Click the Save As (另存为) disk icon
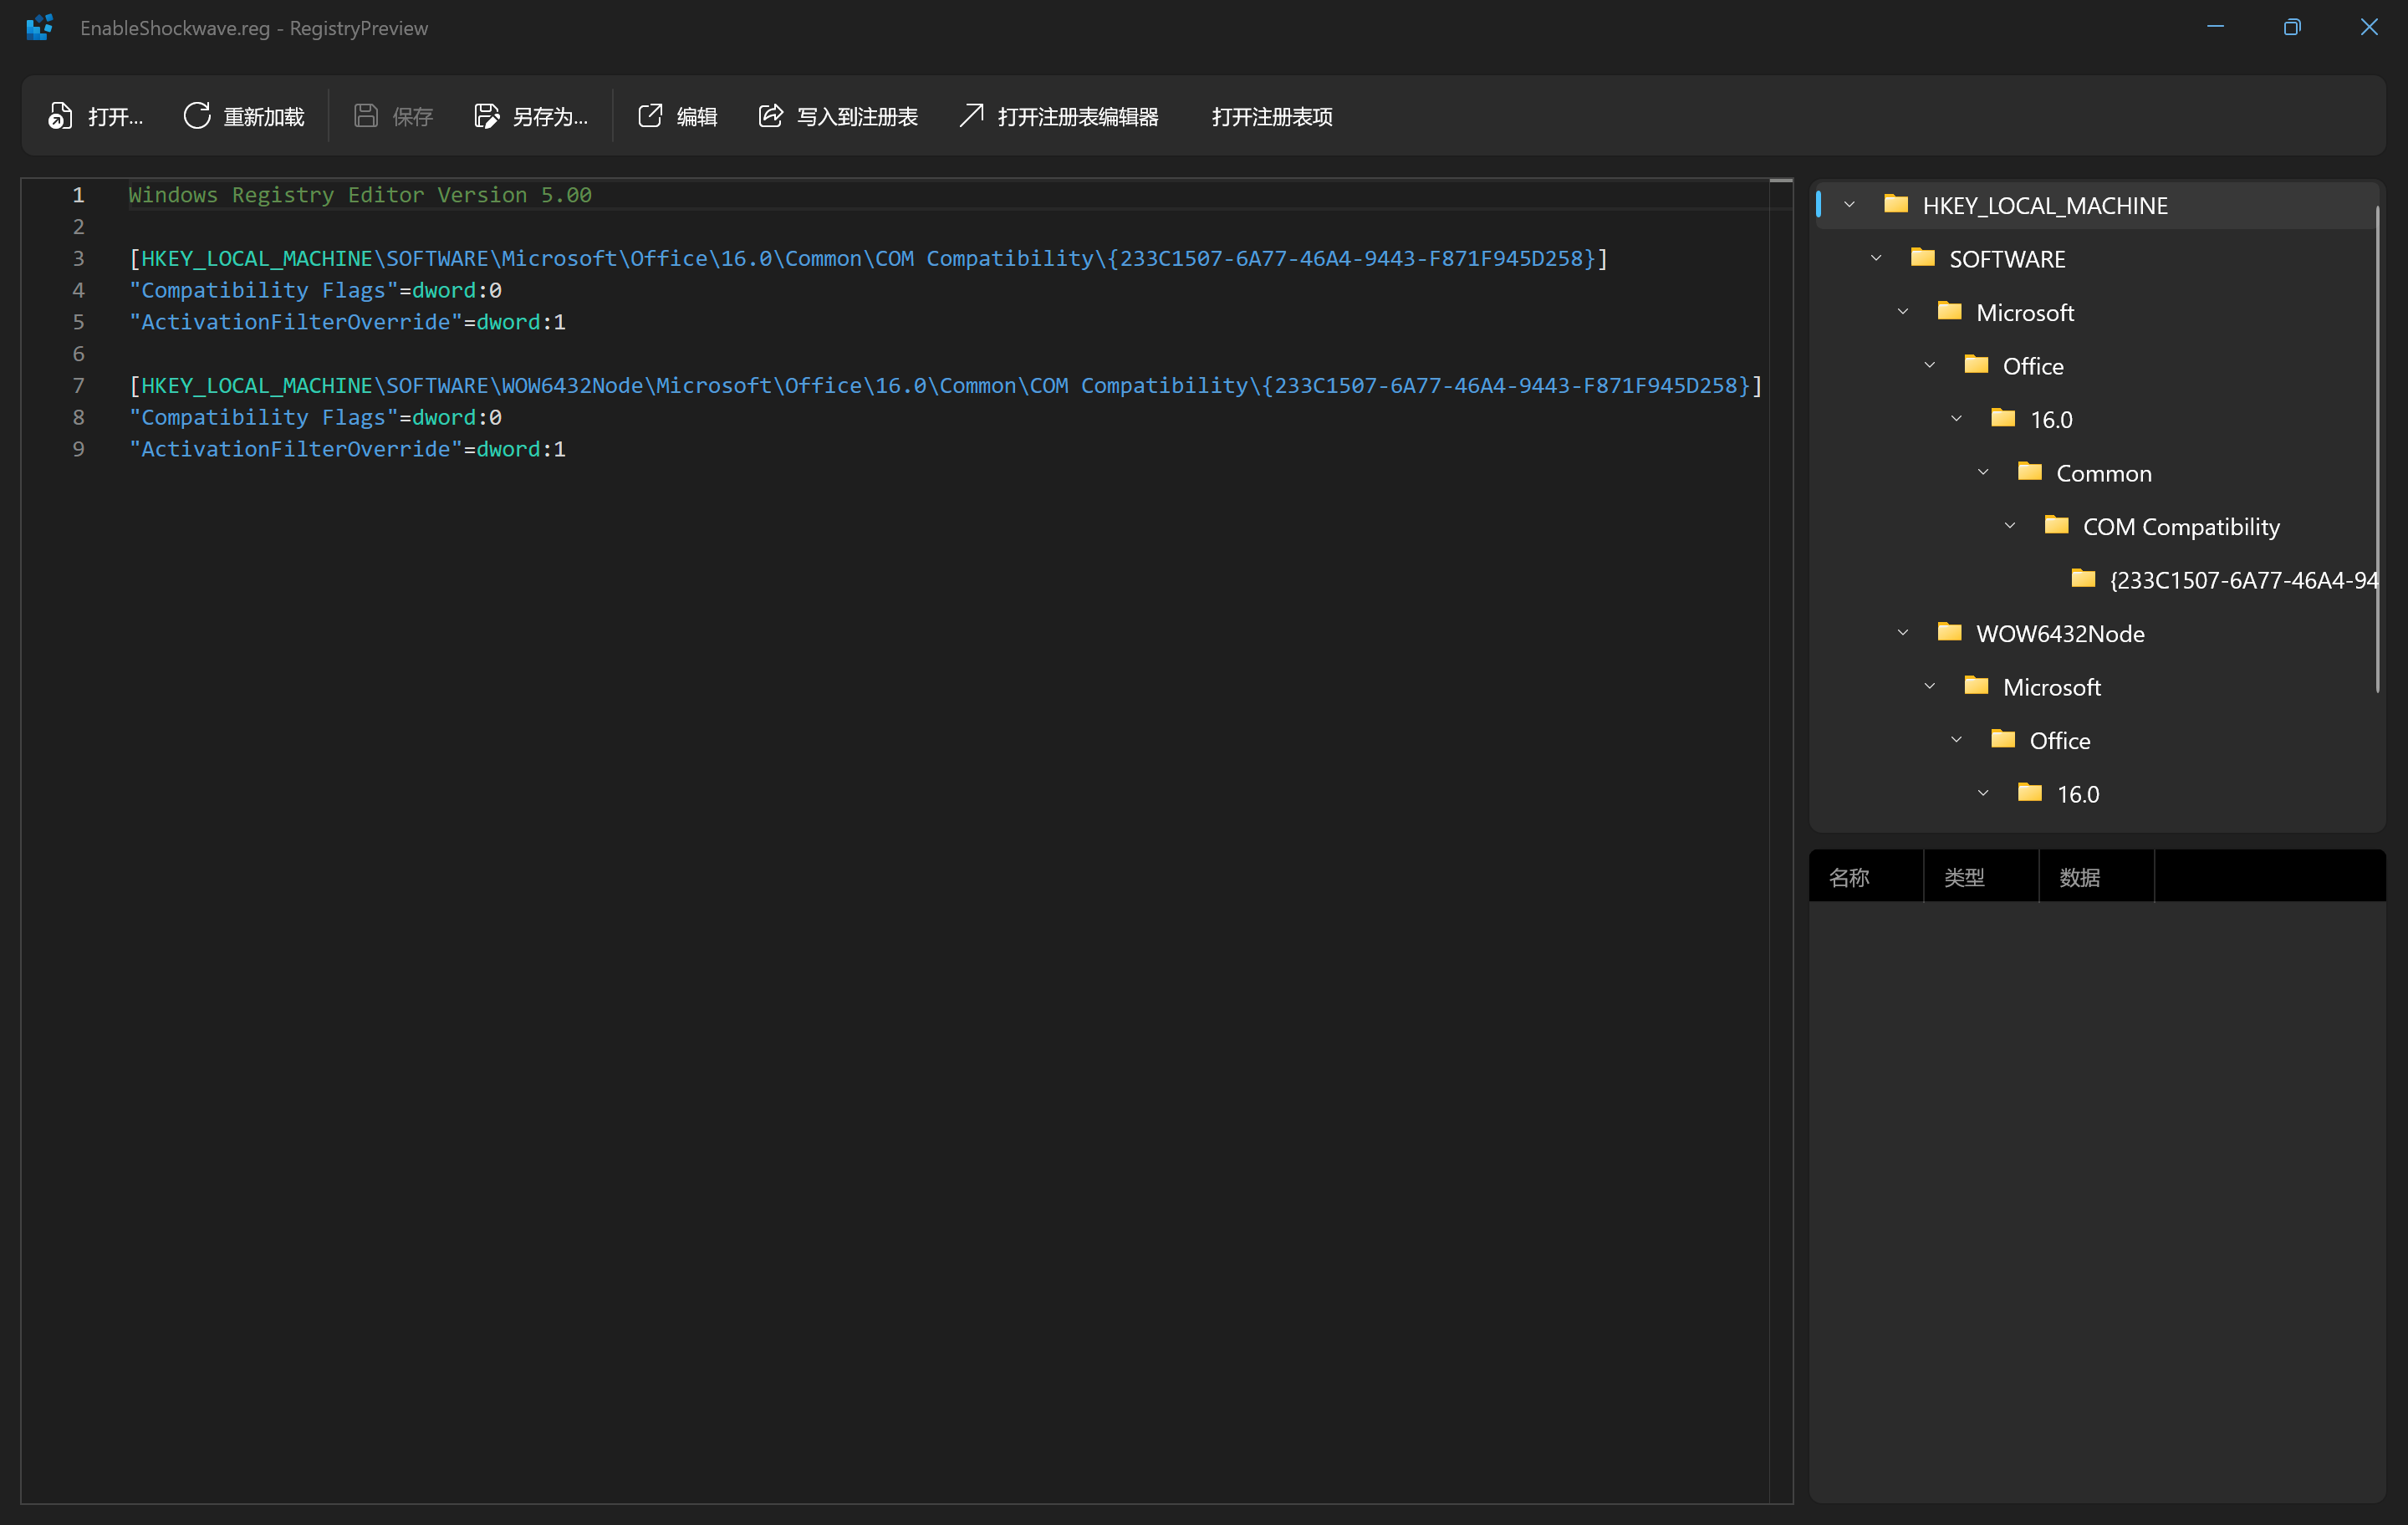 486,116
